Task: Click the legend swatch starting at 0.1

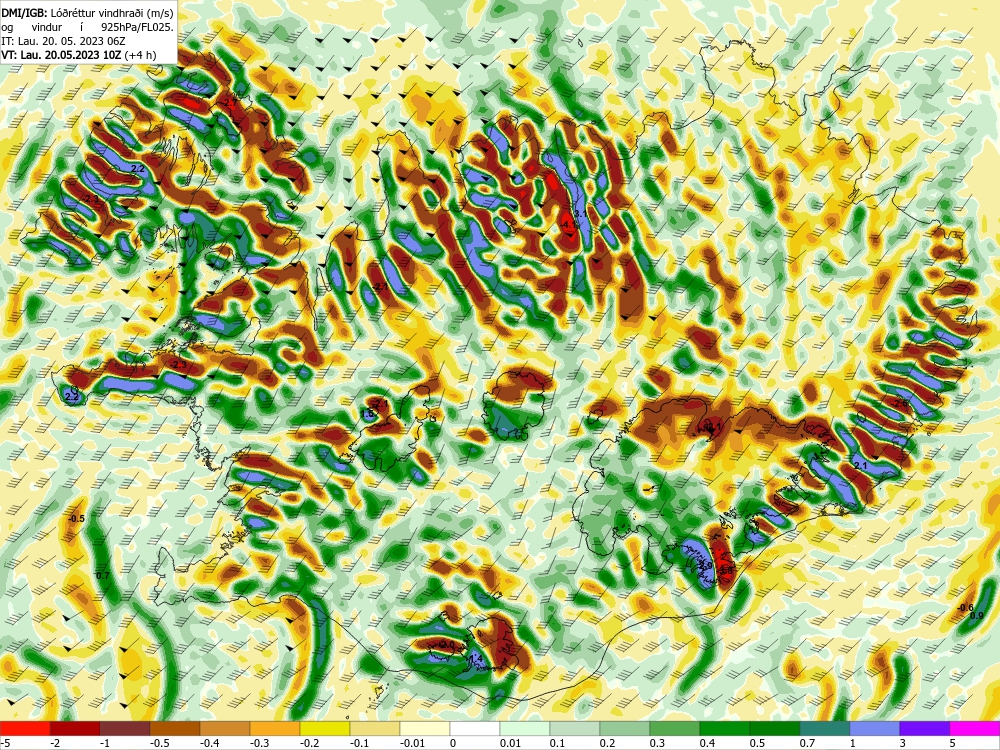Action: [x=575, y=728]
